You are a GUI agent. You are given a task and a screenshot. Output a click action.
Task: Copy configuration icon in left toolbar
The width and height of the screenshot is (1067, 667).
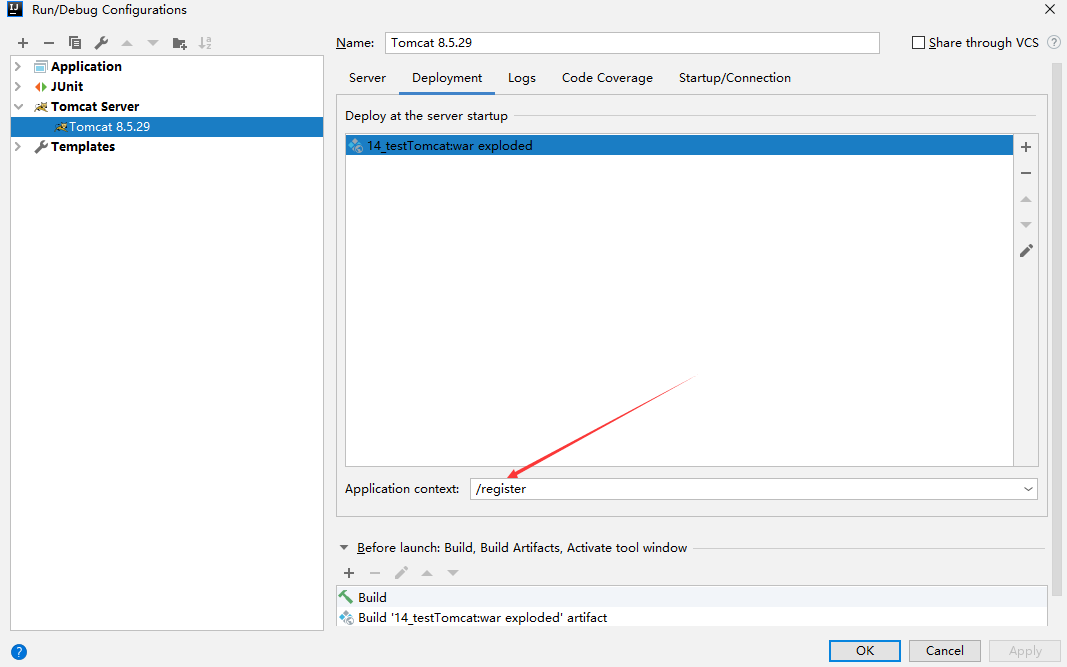pos(75,43)
